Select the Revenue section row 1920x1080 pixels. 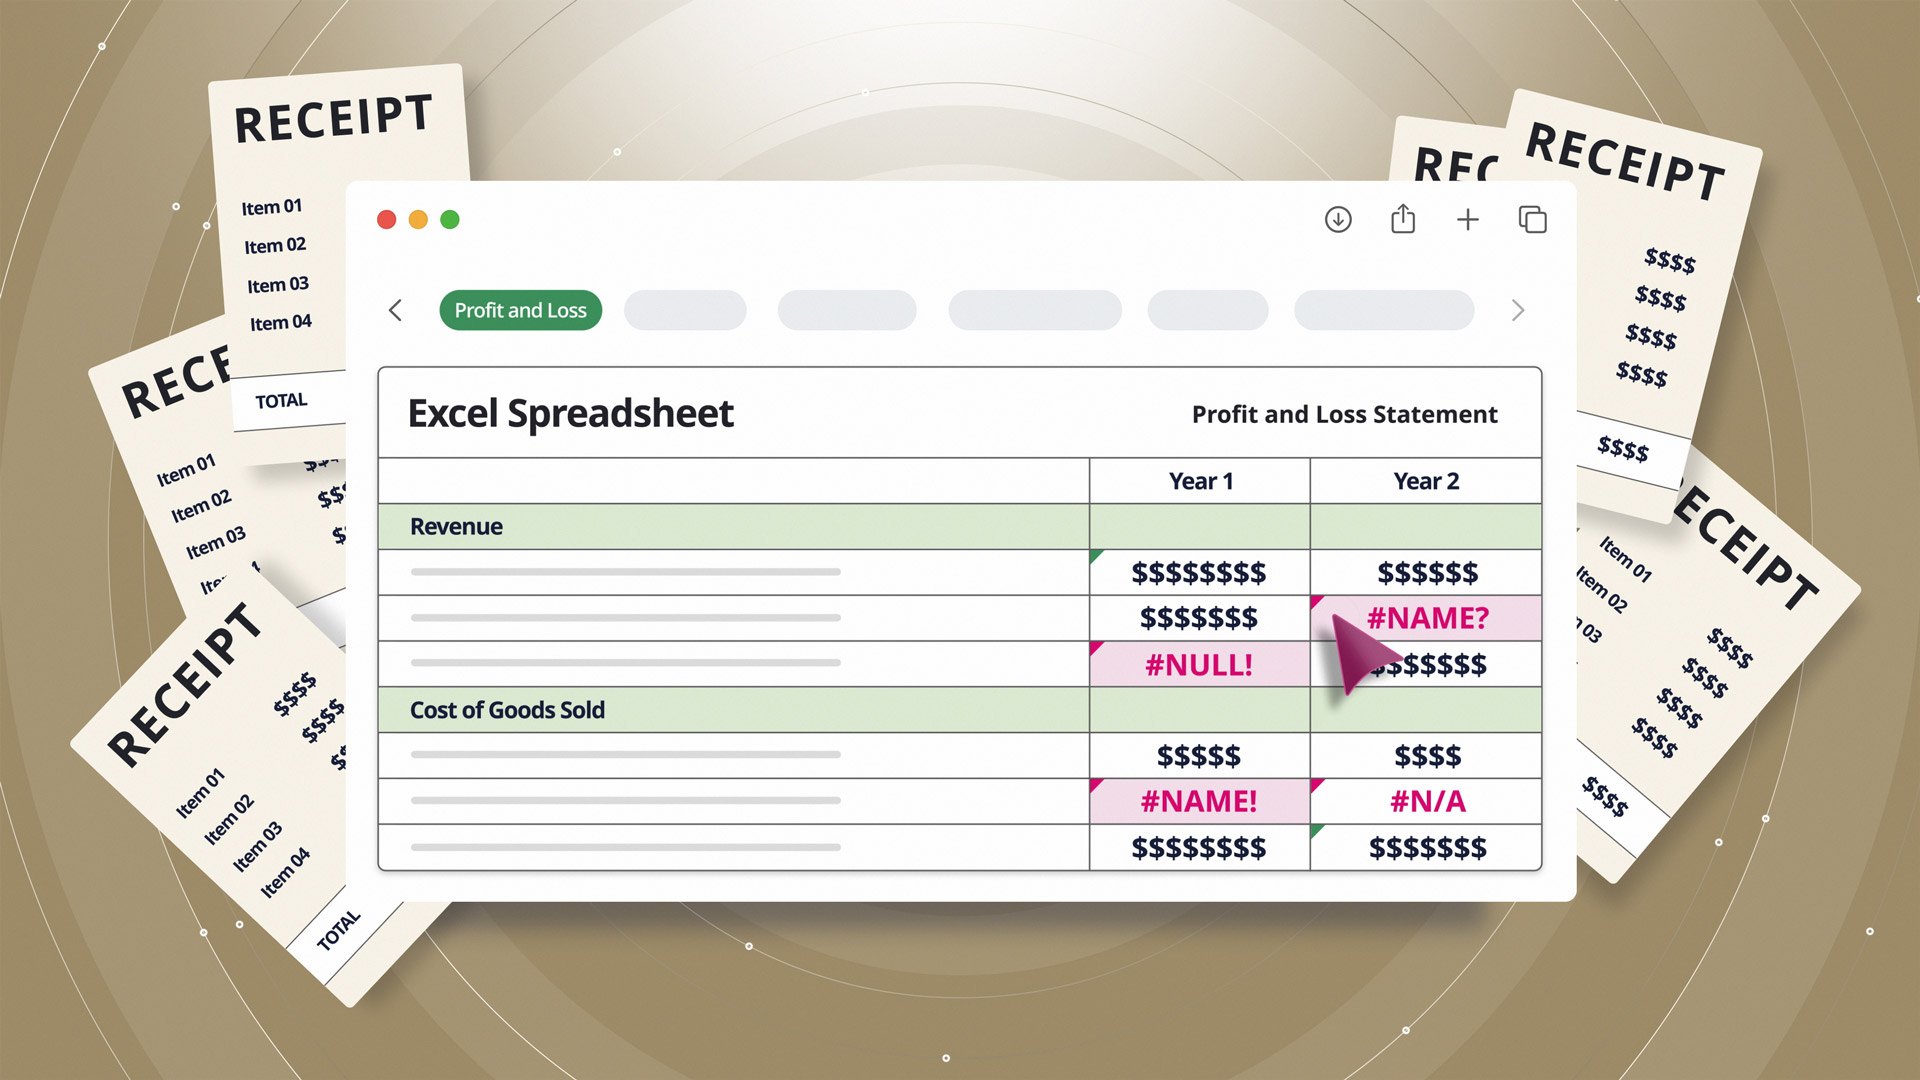pos(457,527)
